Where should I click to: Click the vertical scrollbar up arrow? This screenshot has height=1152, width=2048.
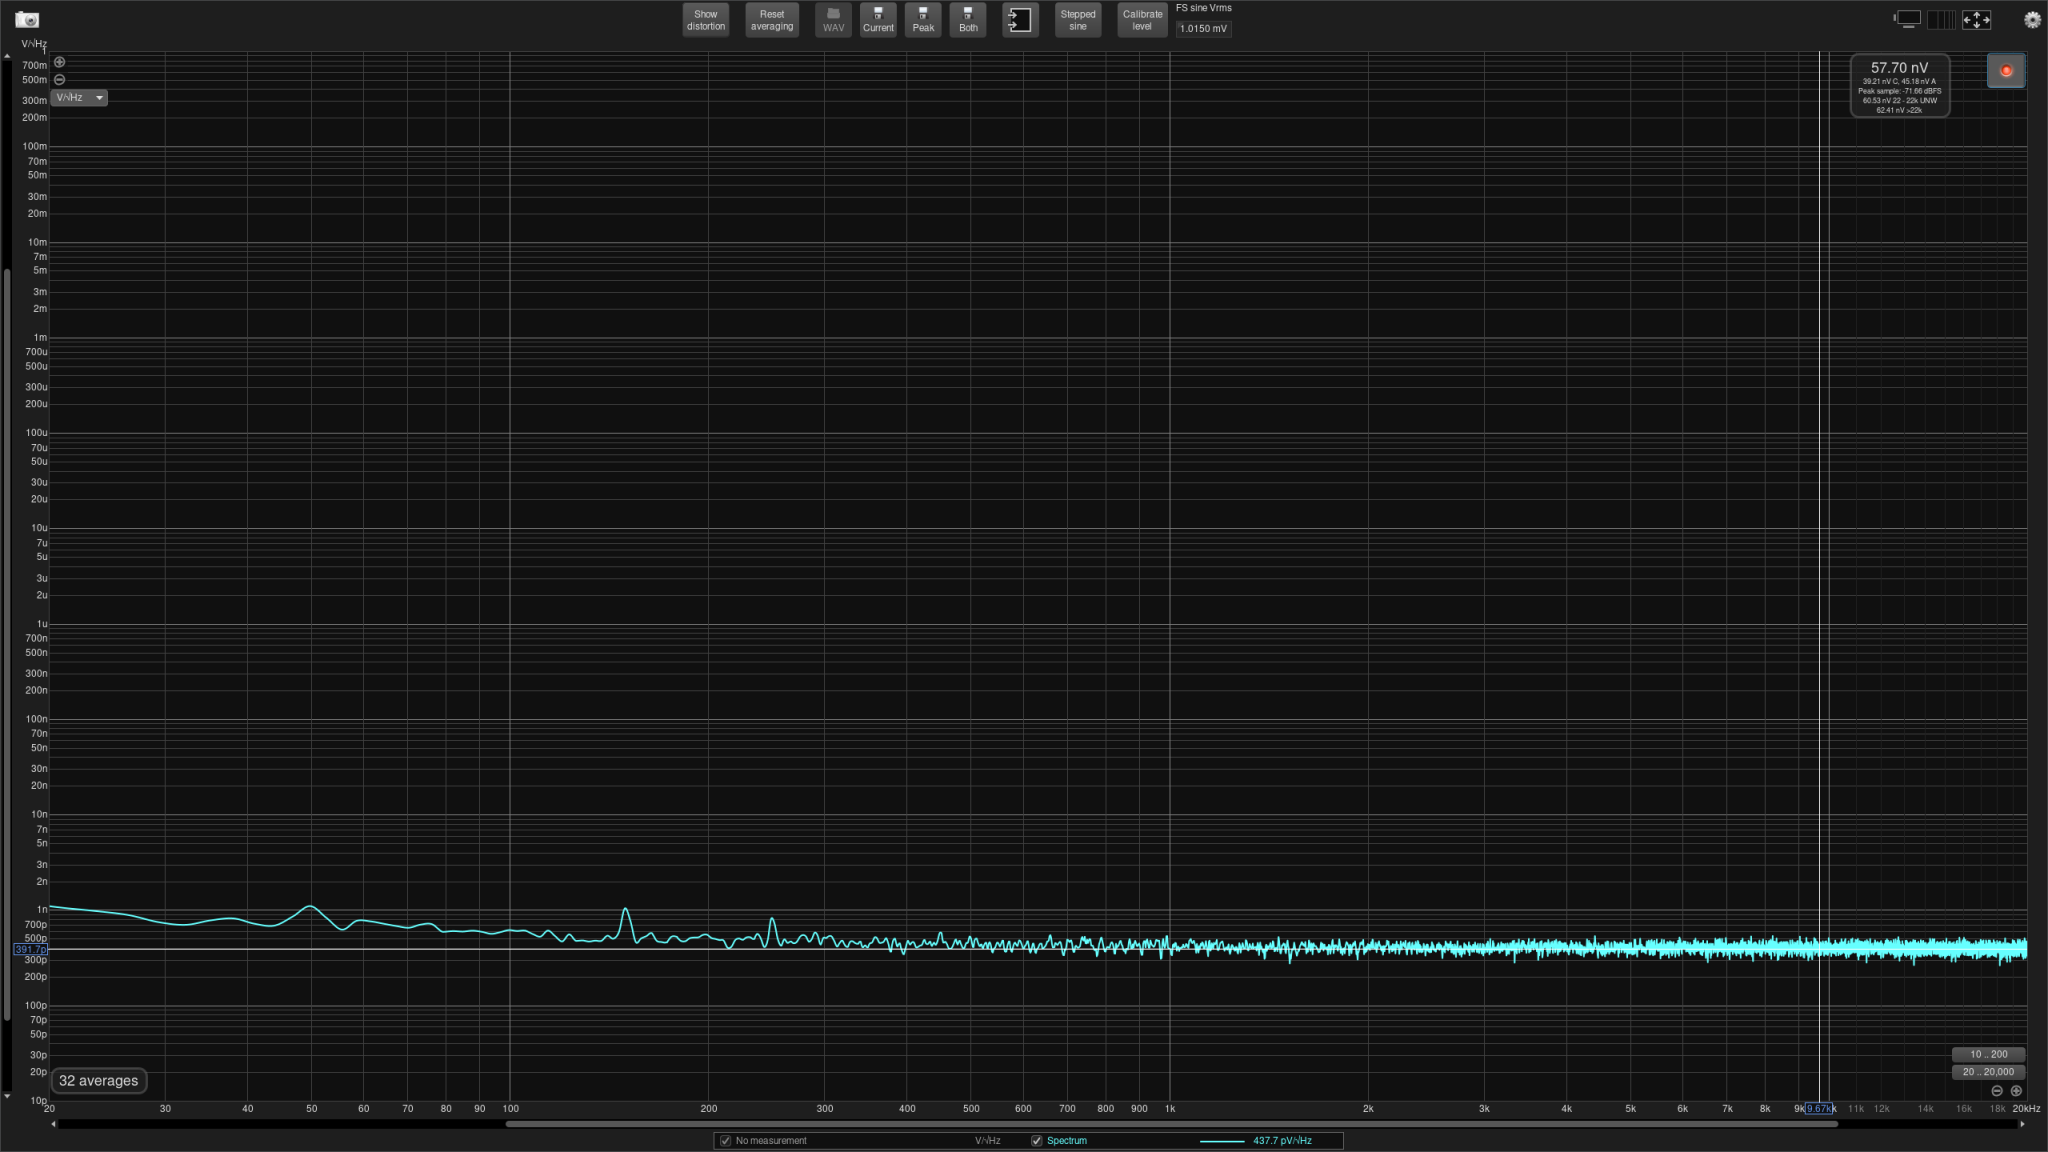tap(7, 56)
